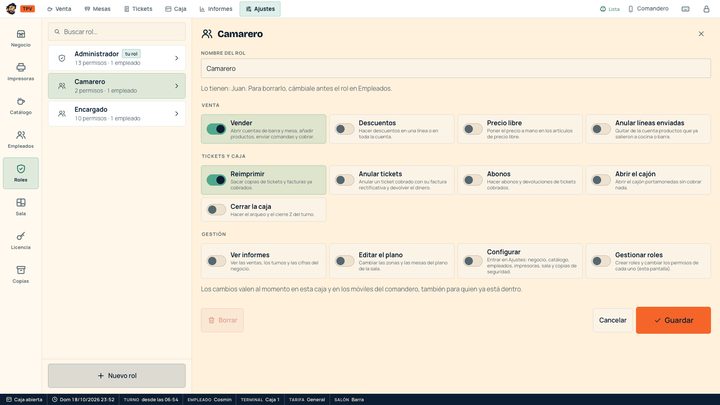
Task: Switch to the Venta tab
Action: pos(59,9)
